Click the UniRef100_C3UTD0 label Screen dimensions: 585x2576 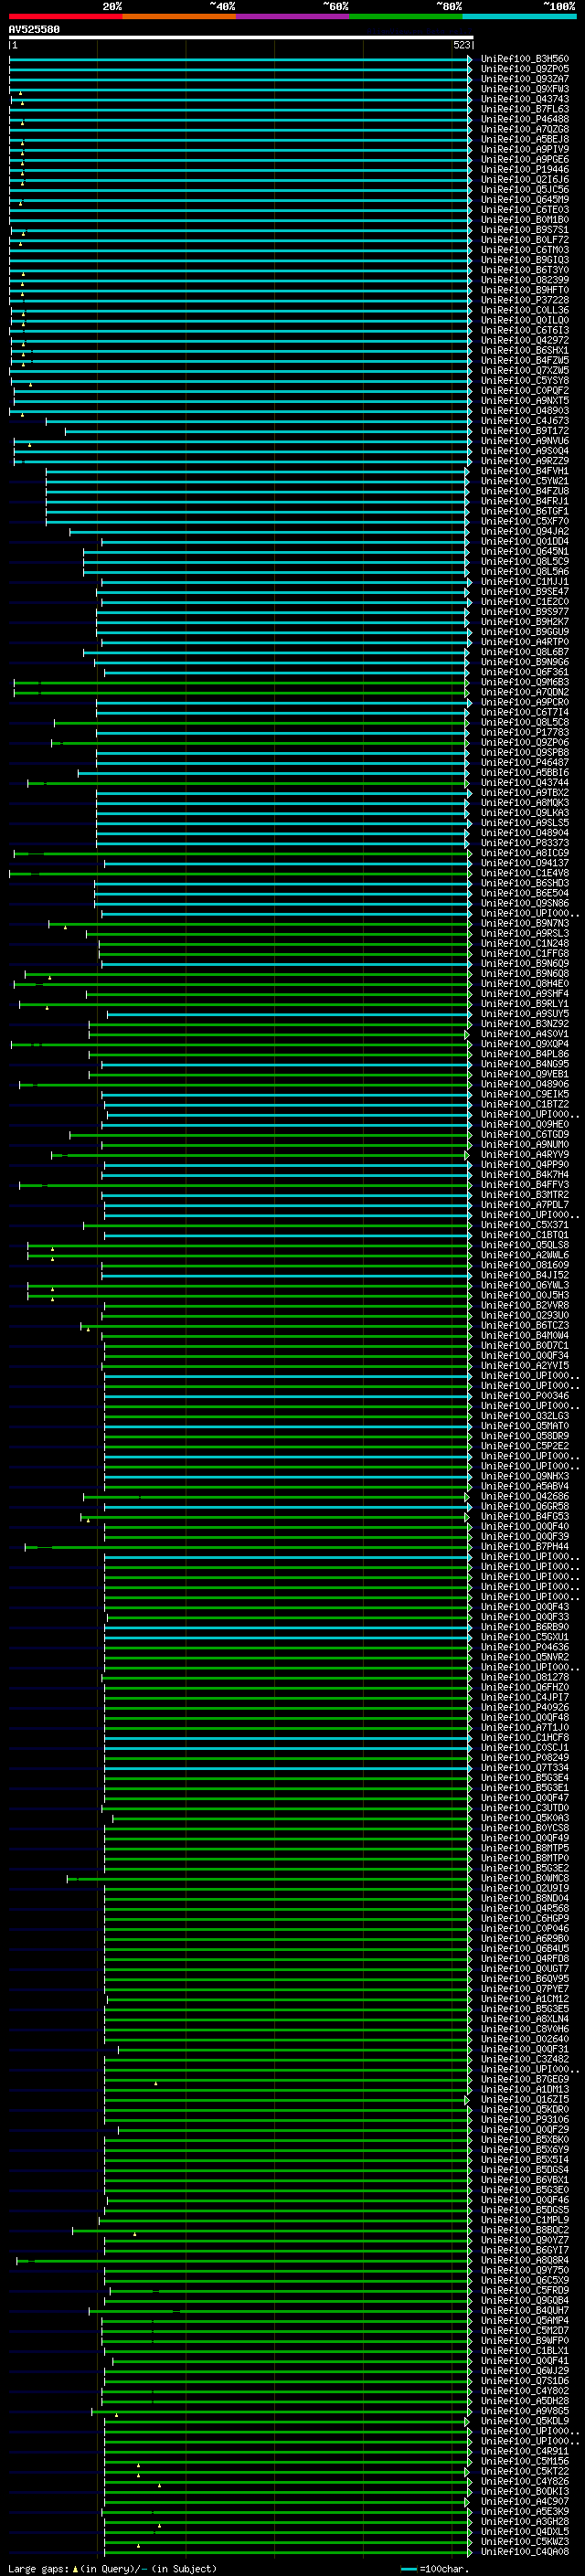[524, 1808]
